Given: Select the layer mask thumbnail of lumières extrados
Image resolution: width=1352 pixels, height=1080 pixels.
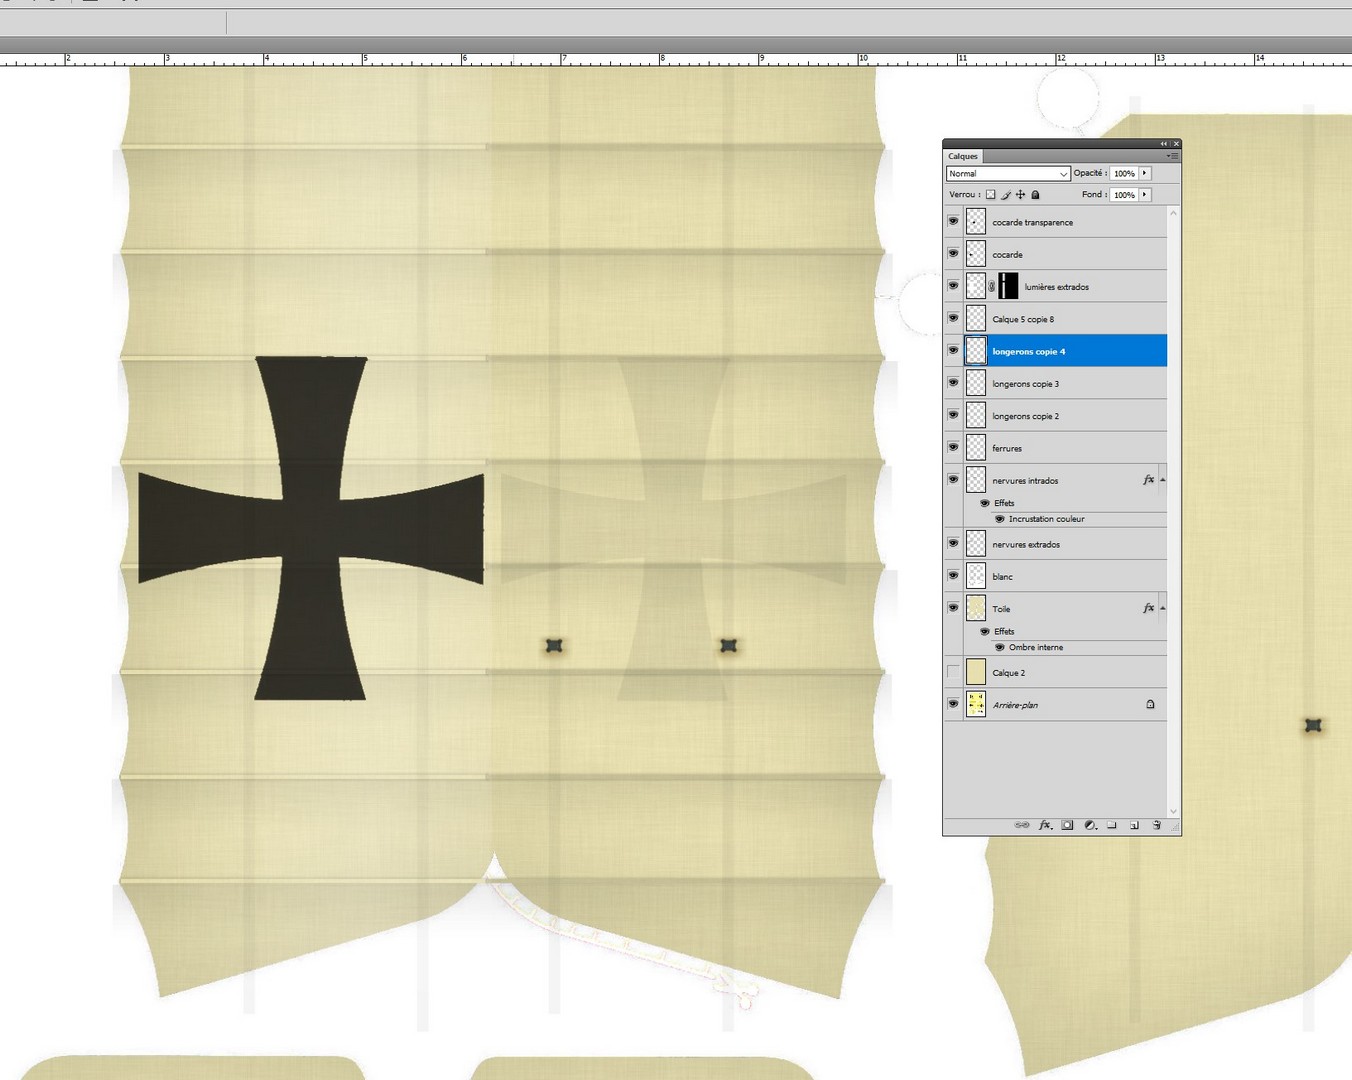Looking at the screenshot, I should (1008, 286).
